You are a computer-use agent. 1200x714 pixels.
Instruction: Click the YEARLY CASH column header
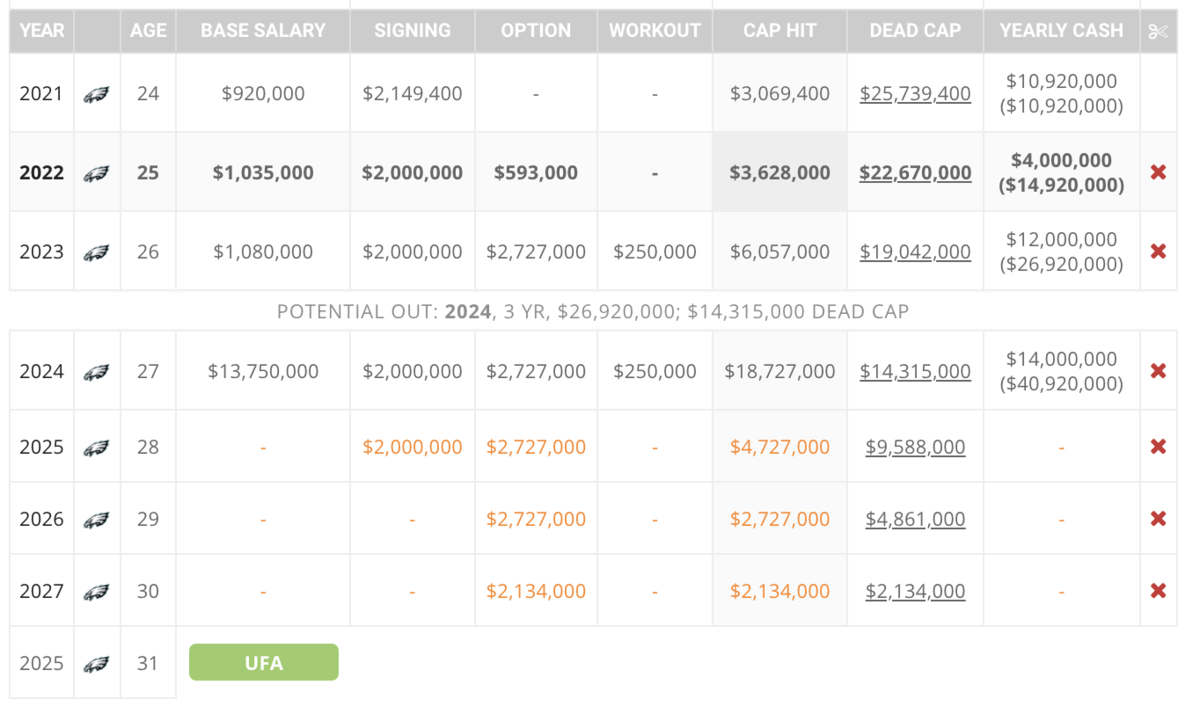click(1061, 31)
